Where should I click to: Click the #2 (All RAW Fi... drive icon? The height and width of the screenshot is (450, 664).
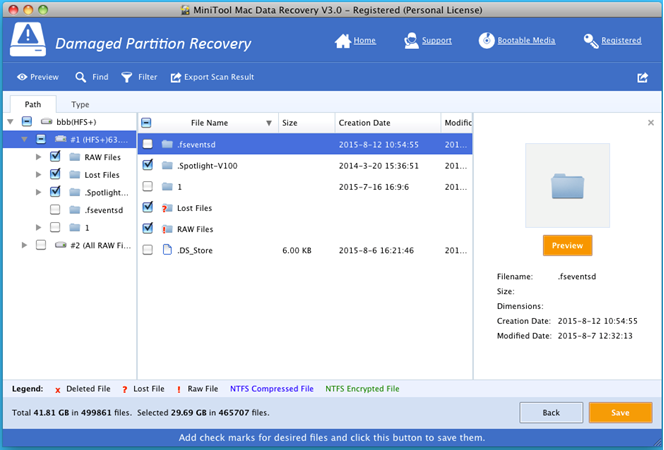(61, 245)
